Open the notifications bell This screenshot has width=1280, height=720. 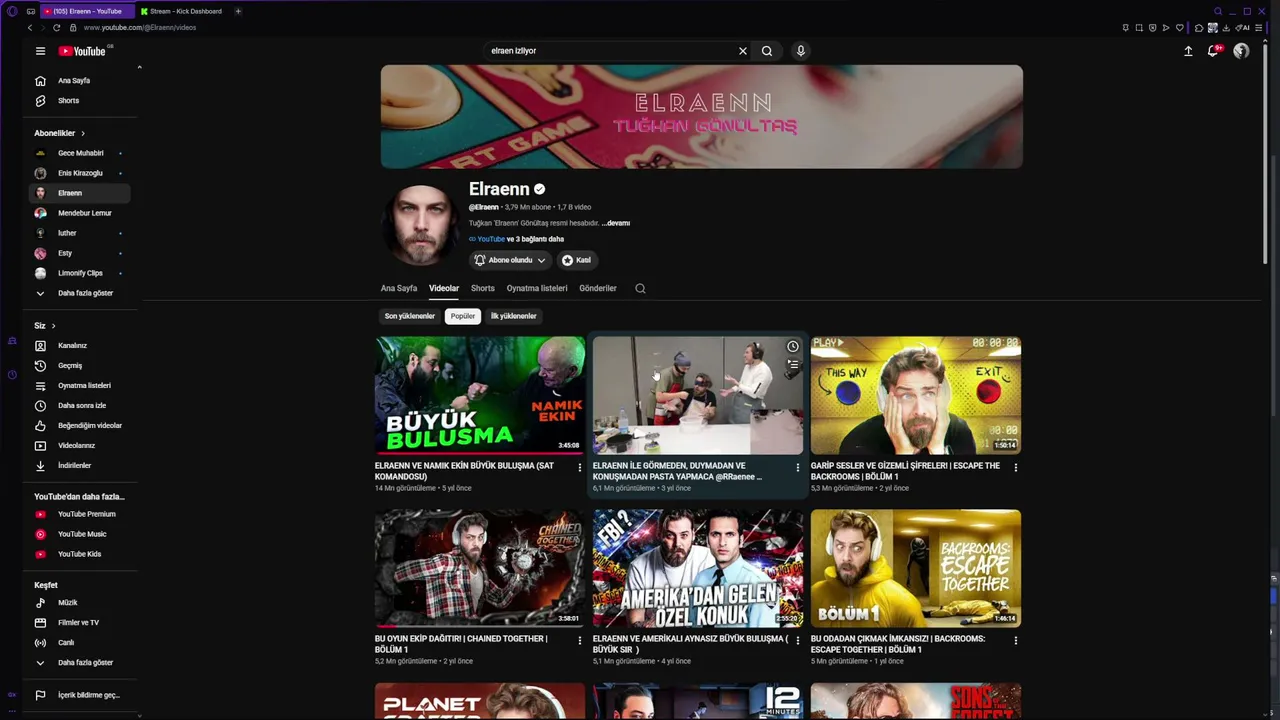tap(1213, 51)
